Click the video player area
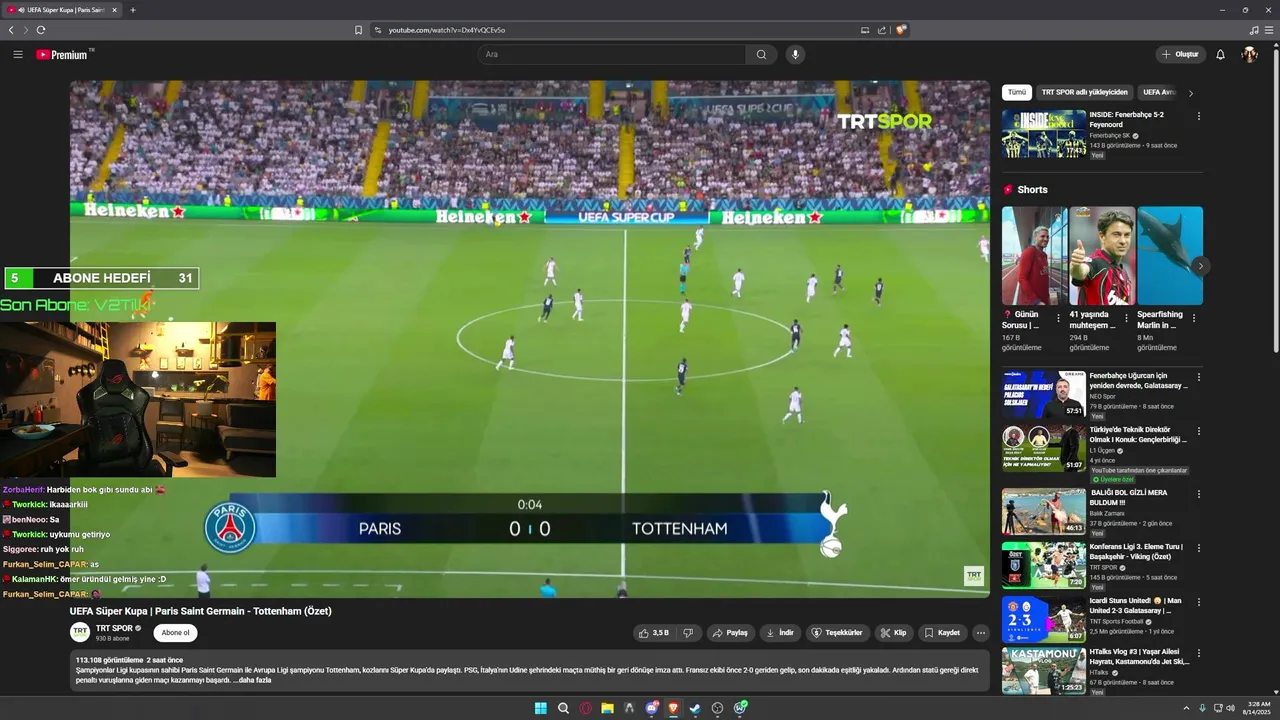The width and height of the screenshot is (1280, 720). point(530,339)
